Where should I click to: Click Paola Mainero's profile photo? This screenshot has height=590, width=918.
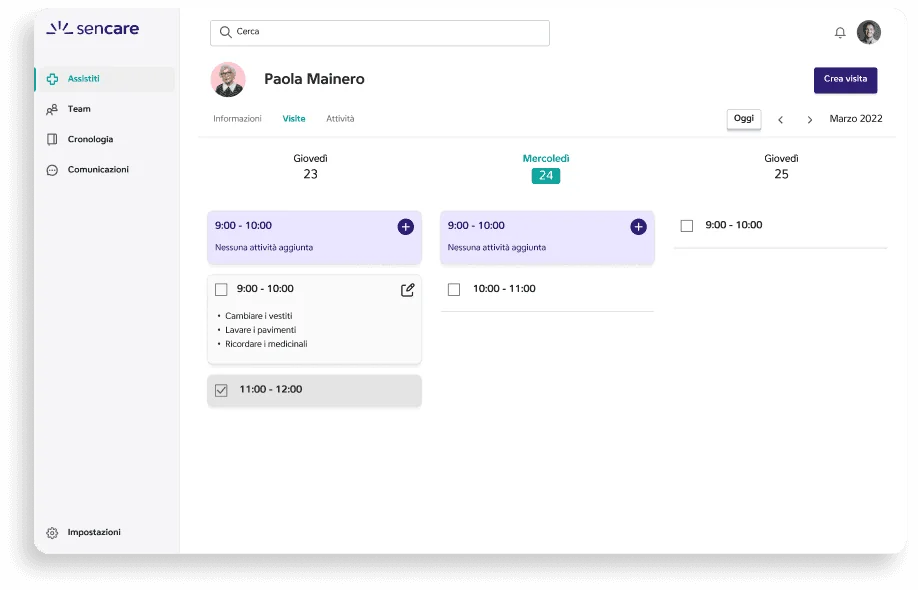point(228,79)
